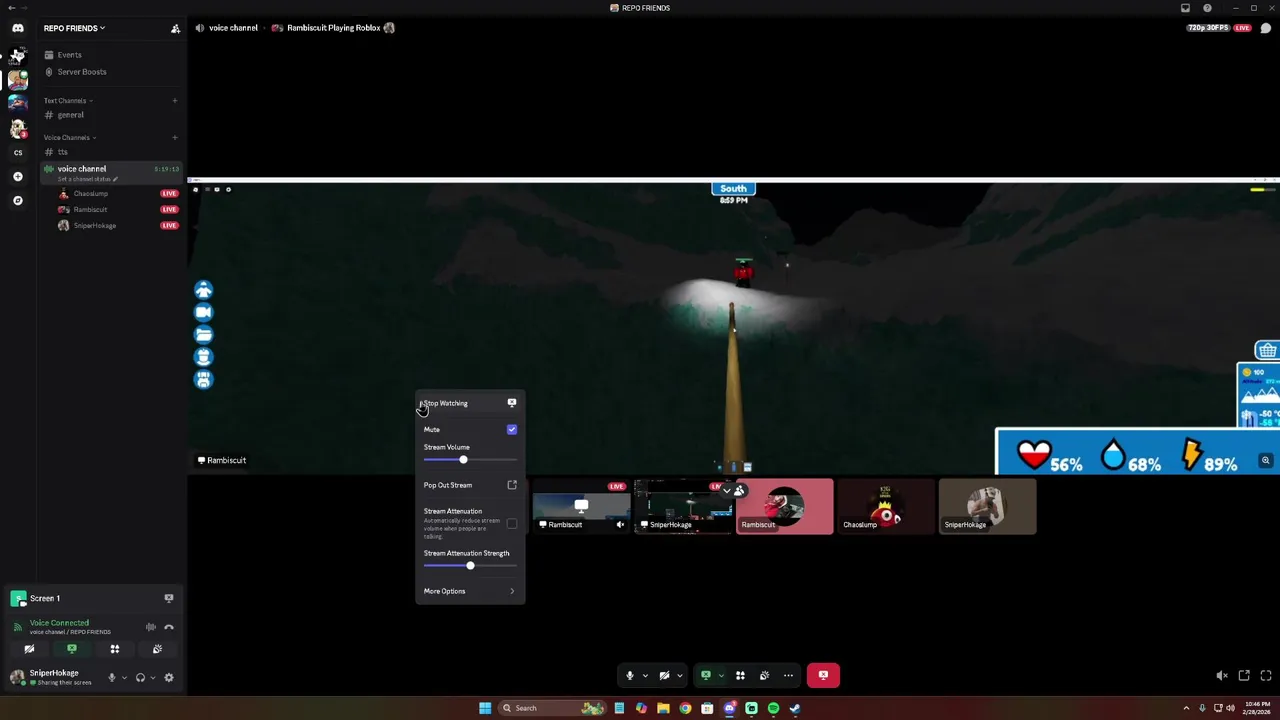Open Discord direct messages home icon

click(x=18, y=28)
